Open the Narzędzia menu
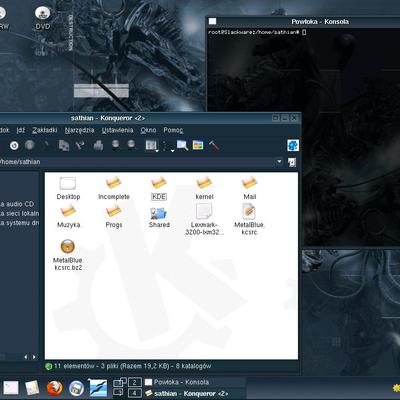 79,130
